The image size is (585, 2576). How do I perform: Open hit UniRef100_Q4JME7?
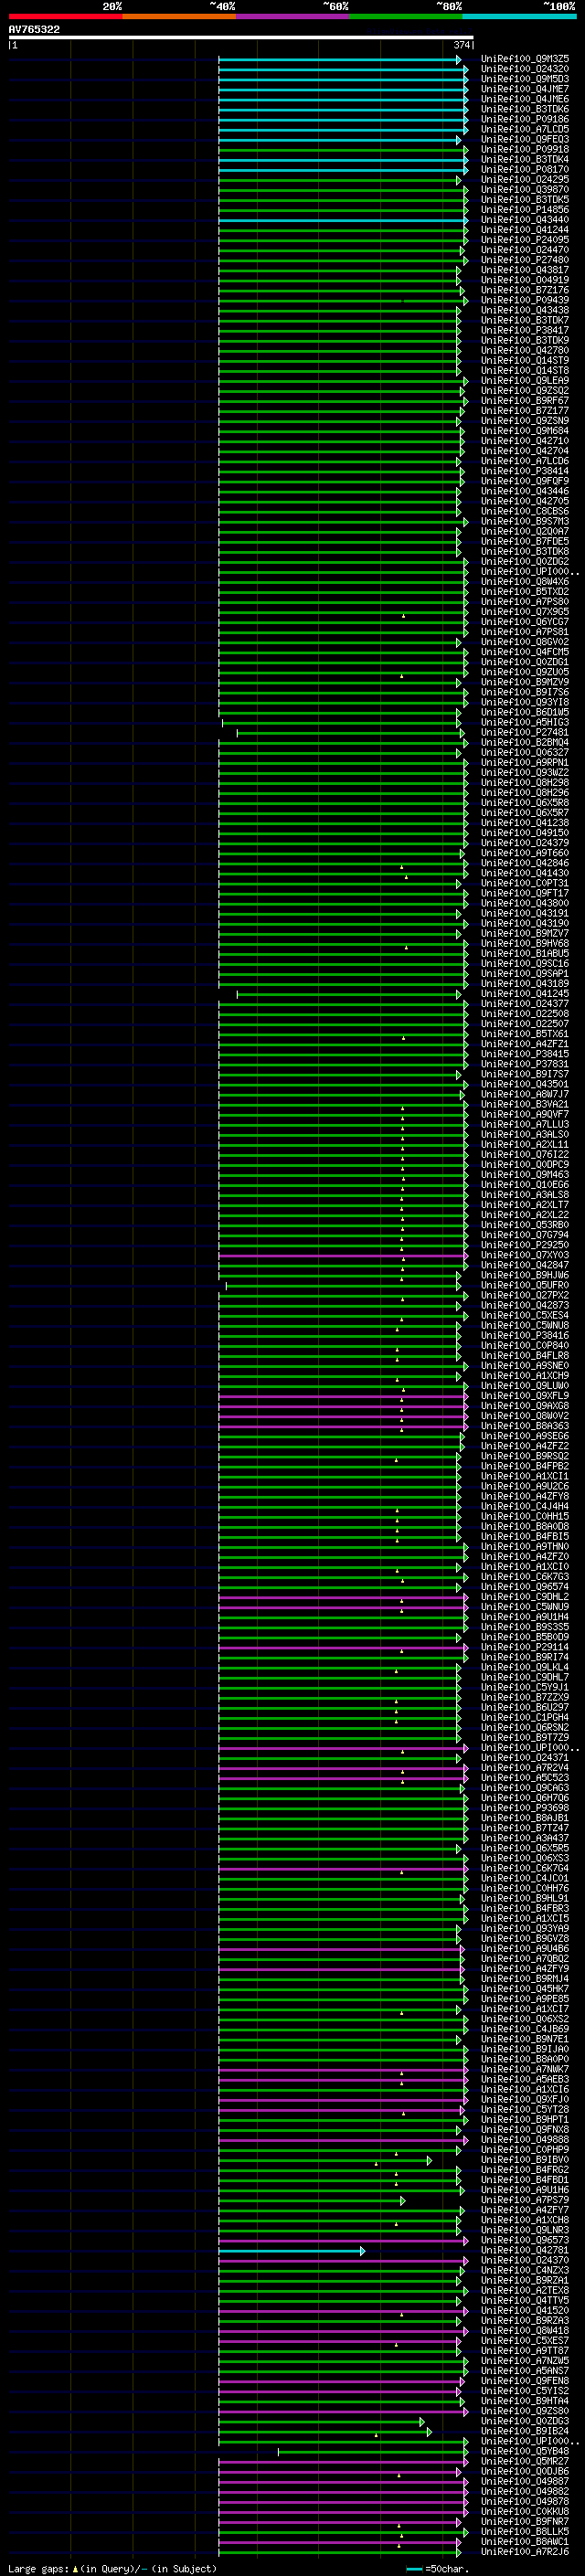coord(524,89)
